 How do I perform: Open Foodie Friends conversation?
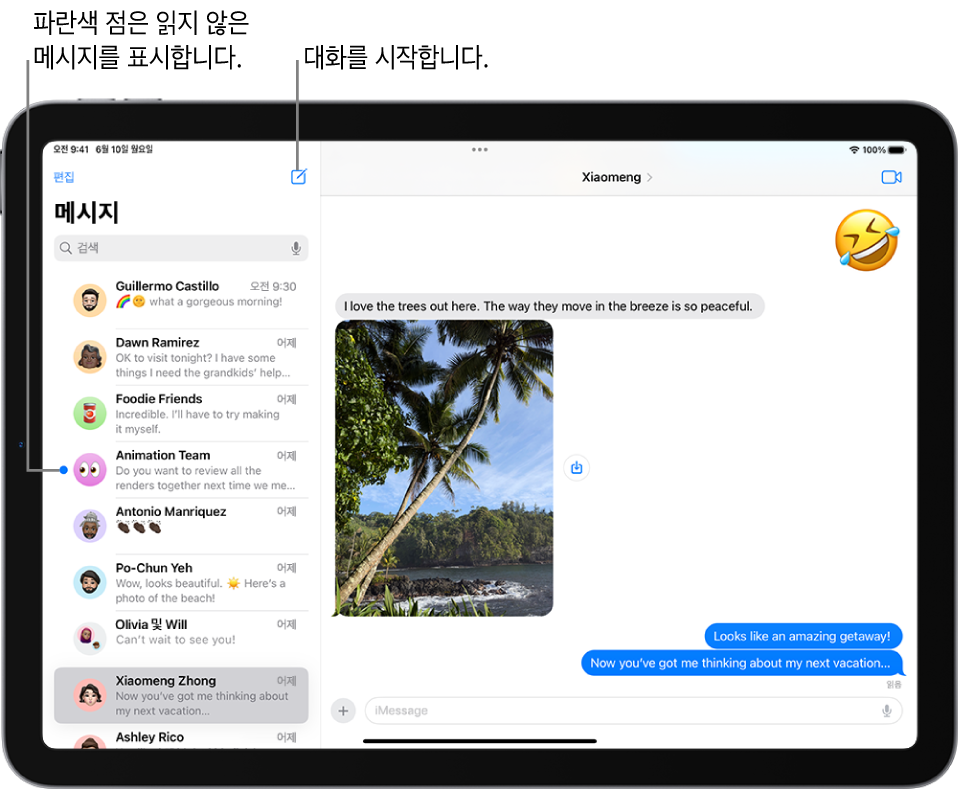pos(181,413)
